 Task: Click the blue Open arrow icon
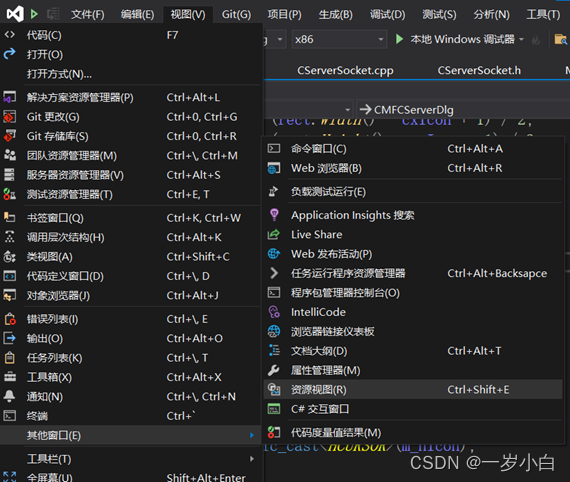[9, 54]
